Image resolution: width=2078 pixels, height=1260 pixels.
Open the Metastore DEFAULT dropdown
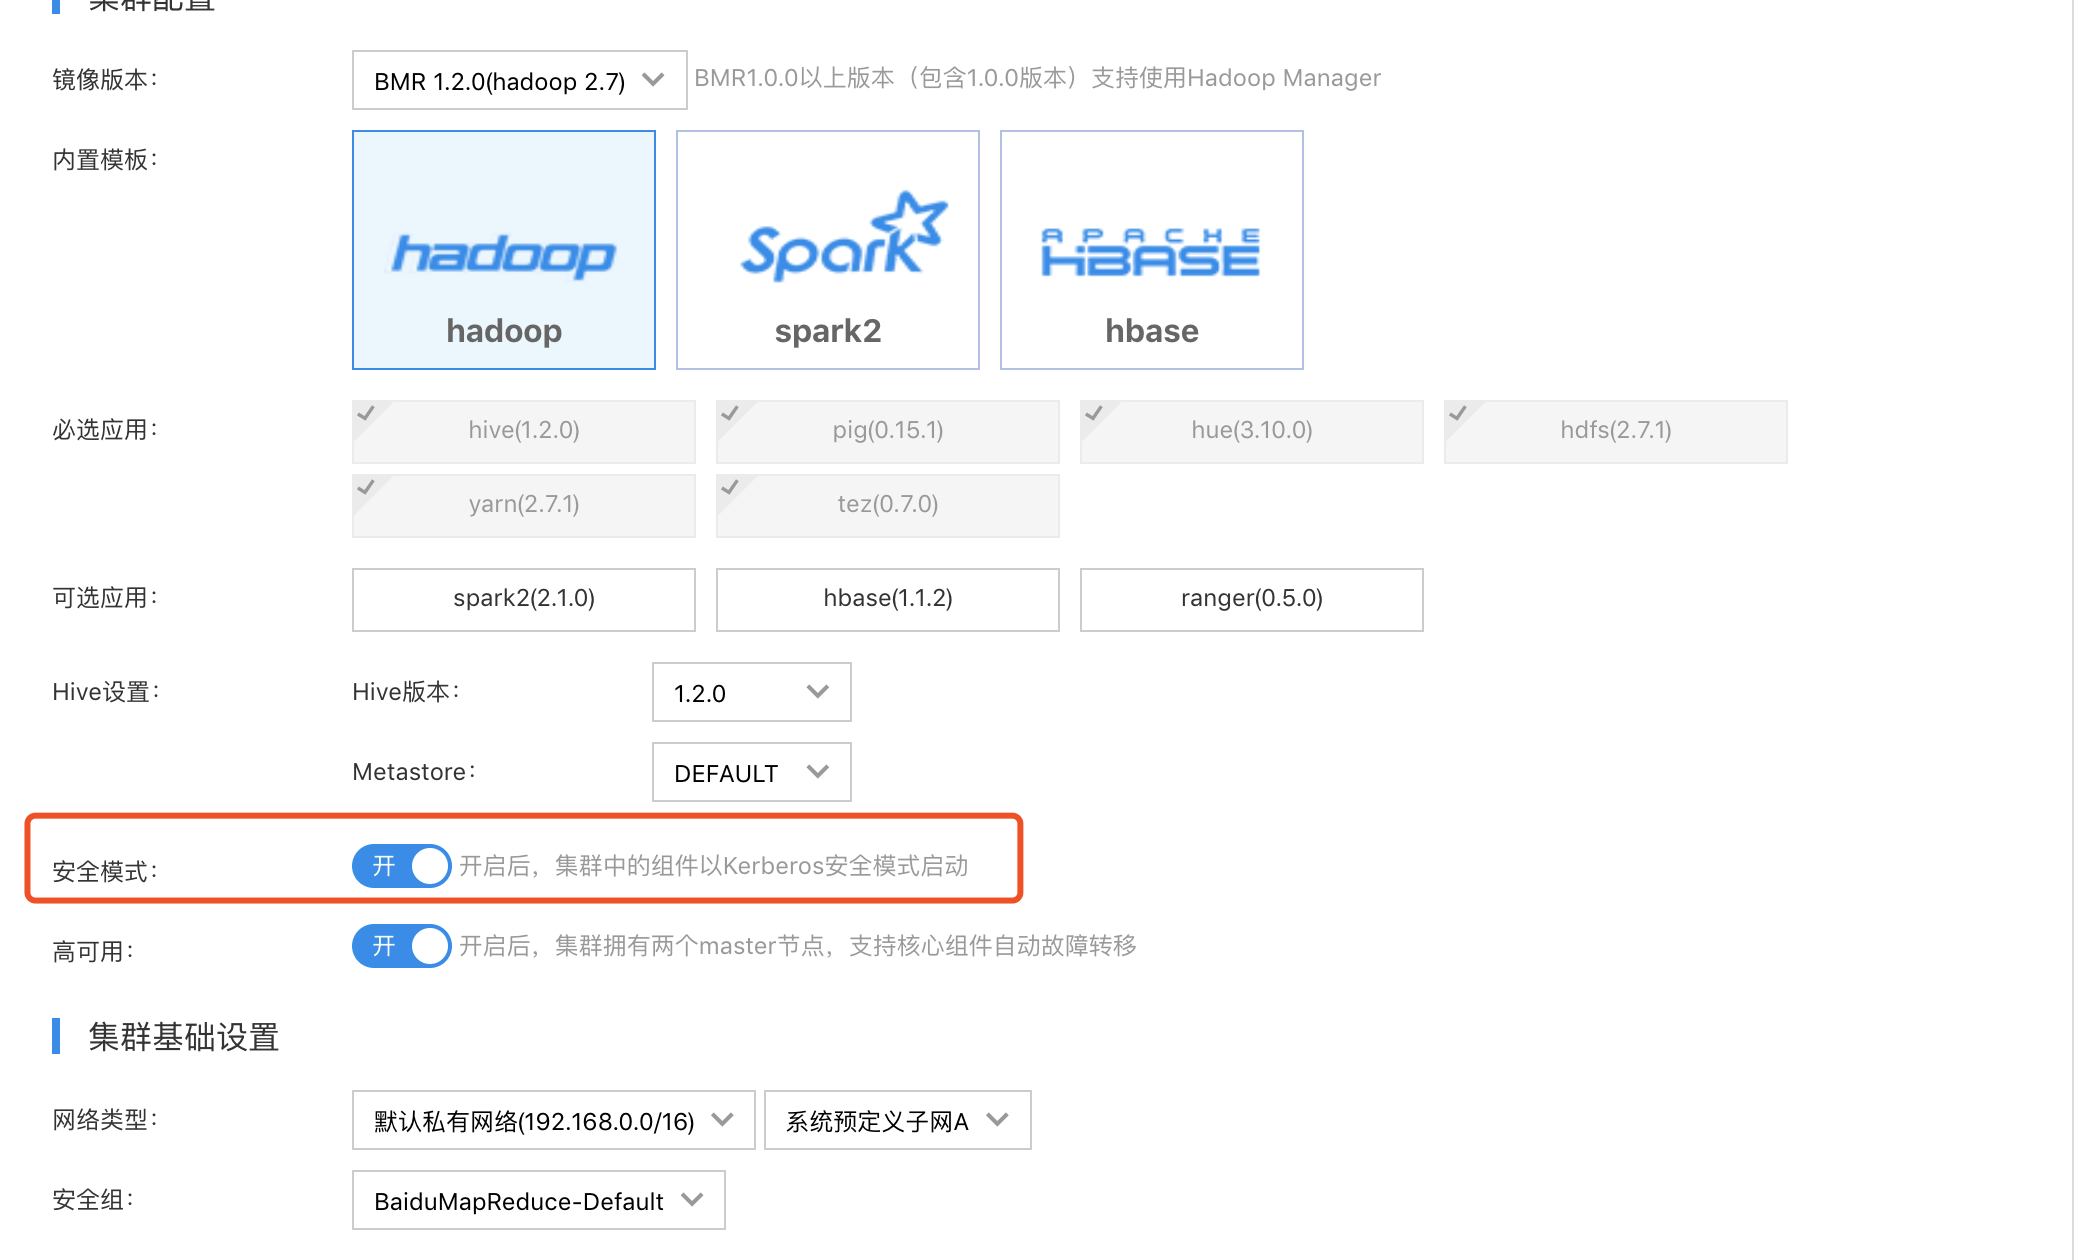point(751,772)
